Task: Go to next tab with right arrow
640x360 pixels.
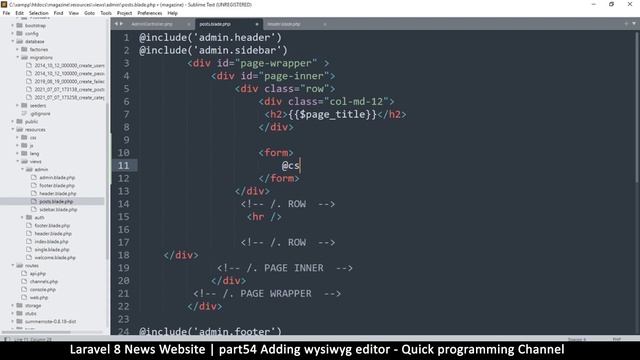Action: click(x=121, y=24)
